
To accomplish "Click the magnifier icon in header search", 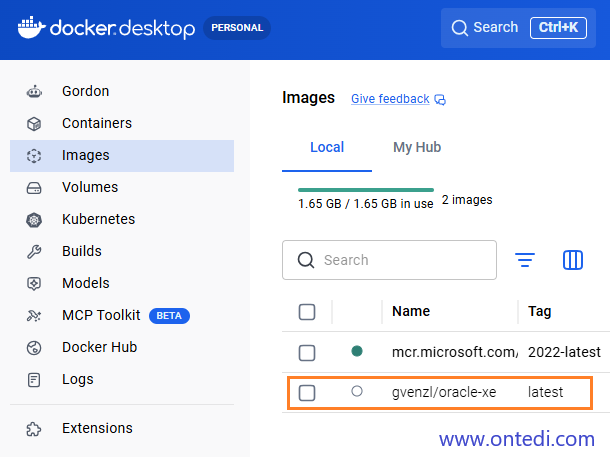I will (459, 28).
